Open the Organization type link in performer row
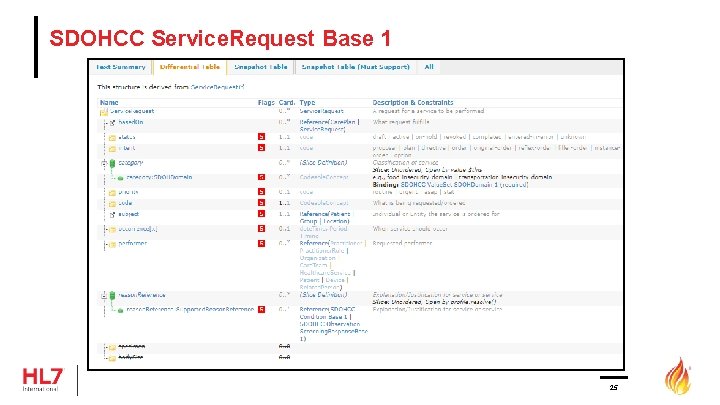 click(317, 258)
